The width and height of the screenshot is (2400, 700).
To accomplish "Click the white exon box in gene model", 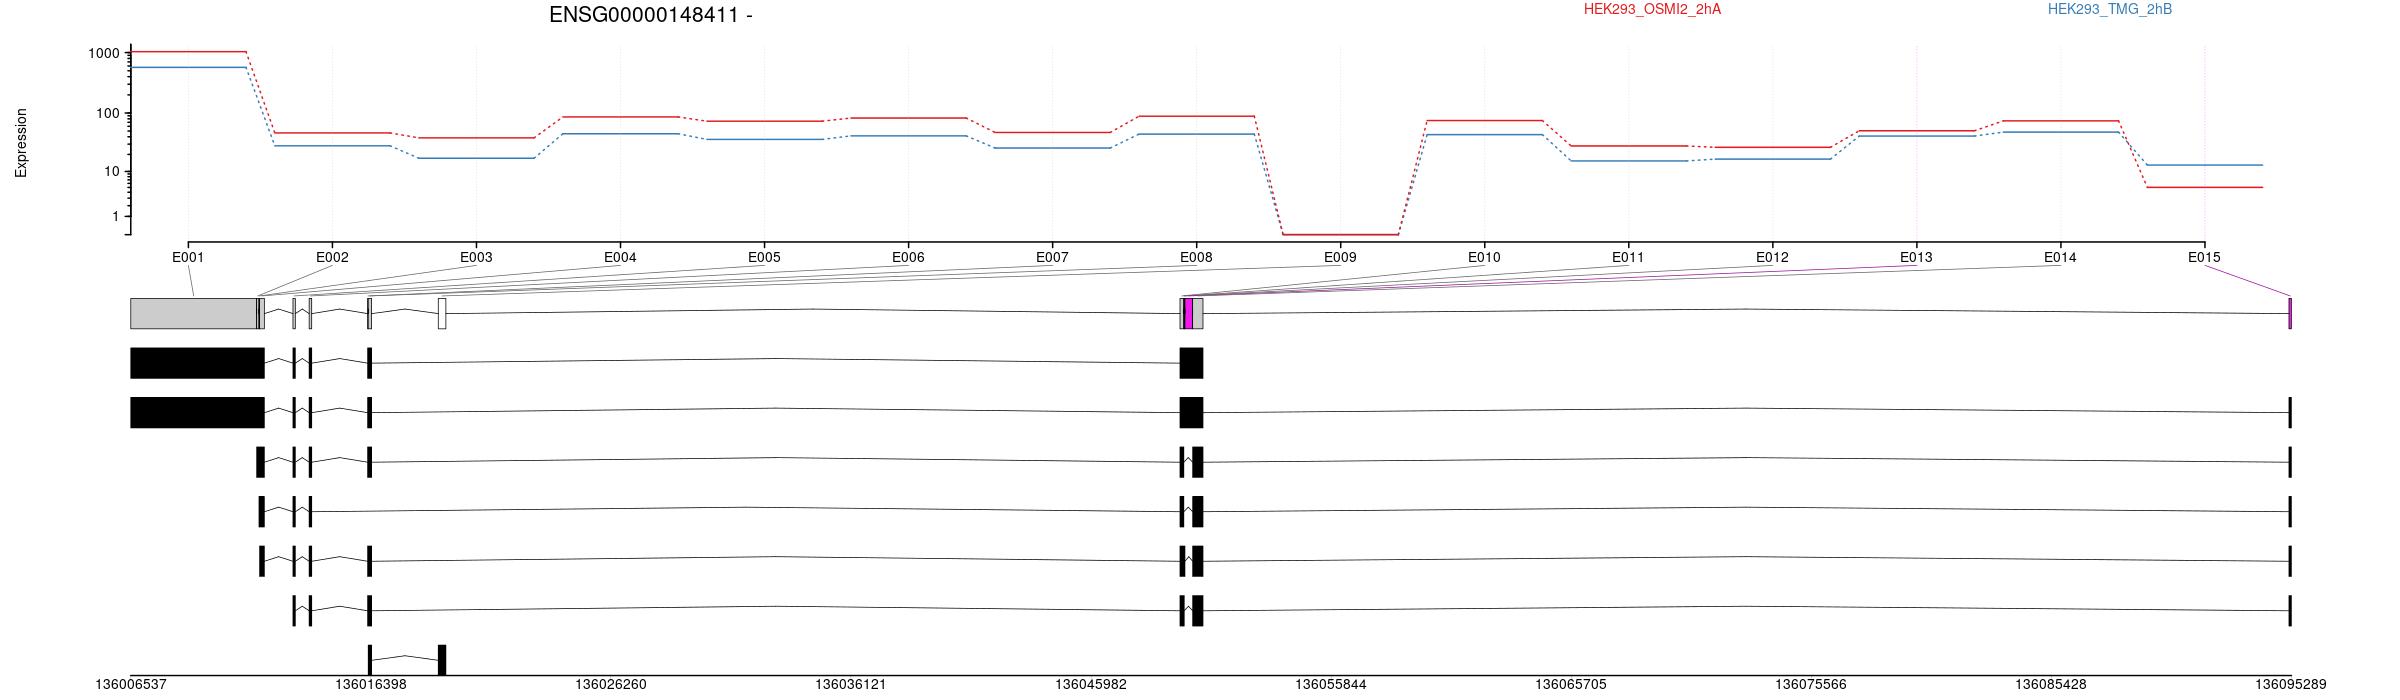I will tap(442, 313).
